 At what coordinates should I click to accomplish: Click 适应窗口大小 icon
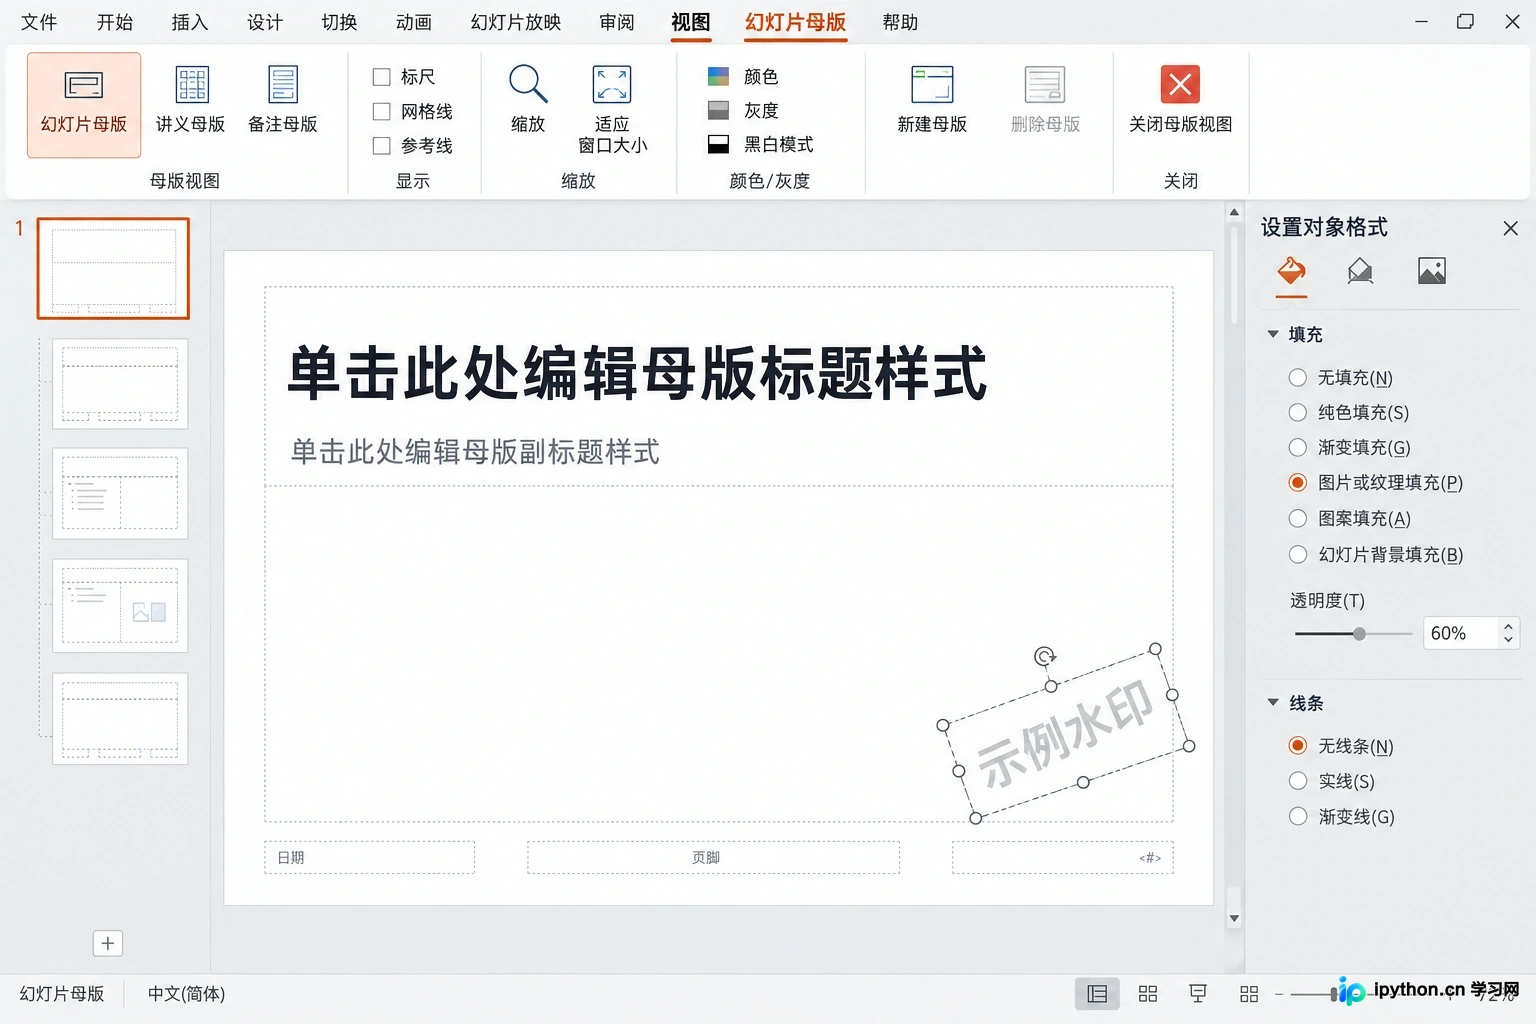tap(612, 85)
